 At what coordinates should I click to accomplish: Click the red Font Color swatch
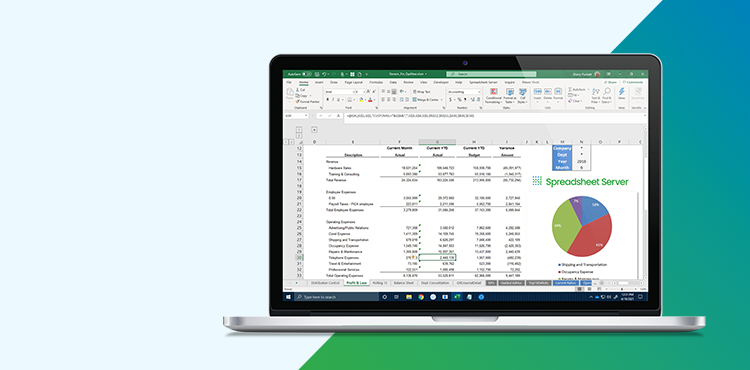tap(370, 99)
